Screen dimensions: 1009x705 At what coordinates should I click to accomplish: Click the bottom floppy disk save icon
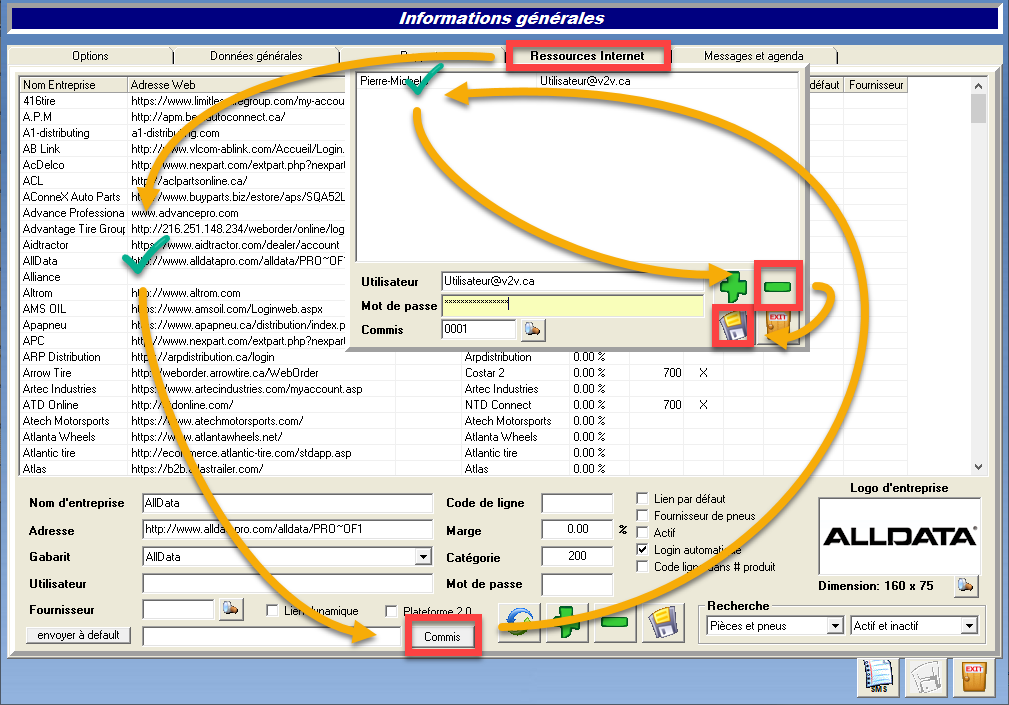tap(663, 623)
